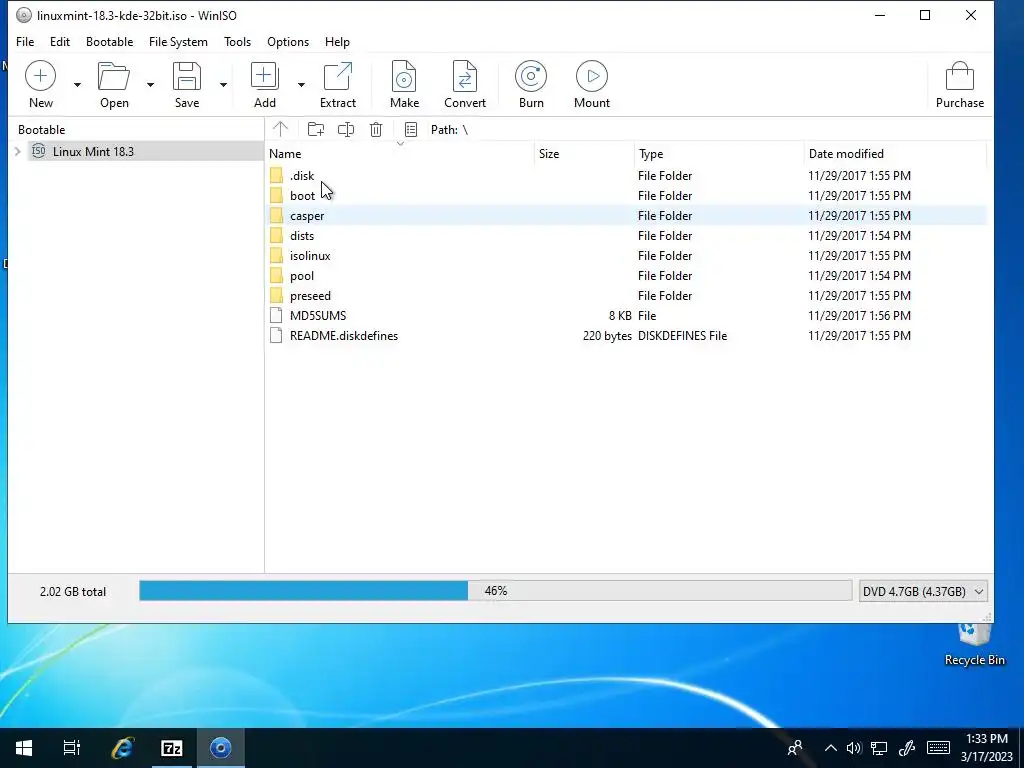Click the MD5SUMS file icon
The width and height of the screenshot is (1024, 768).
[x=276, y=316]
